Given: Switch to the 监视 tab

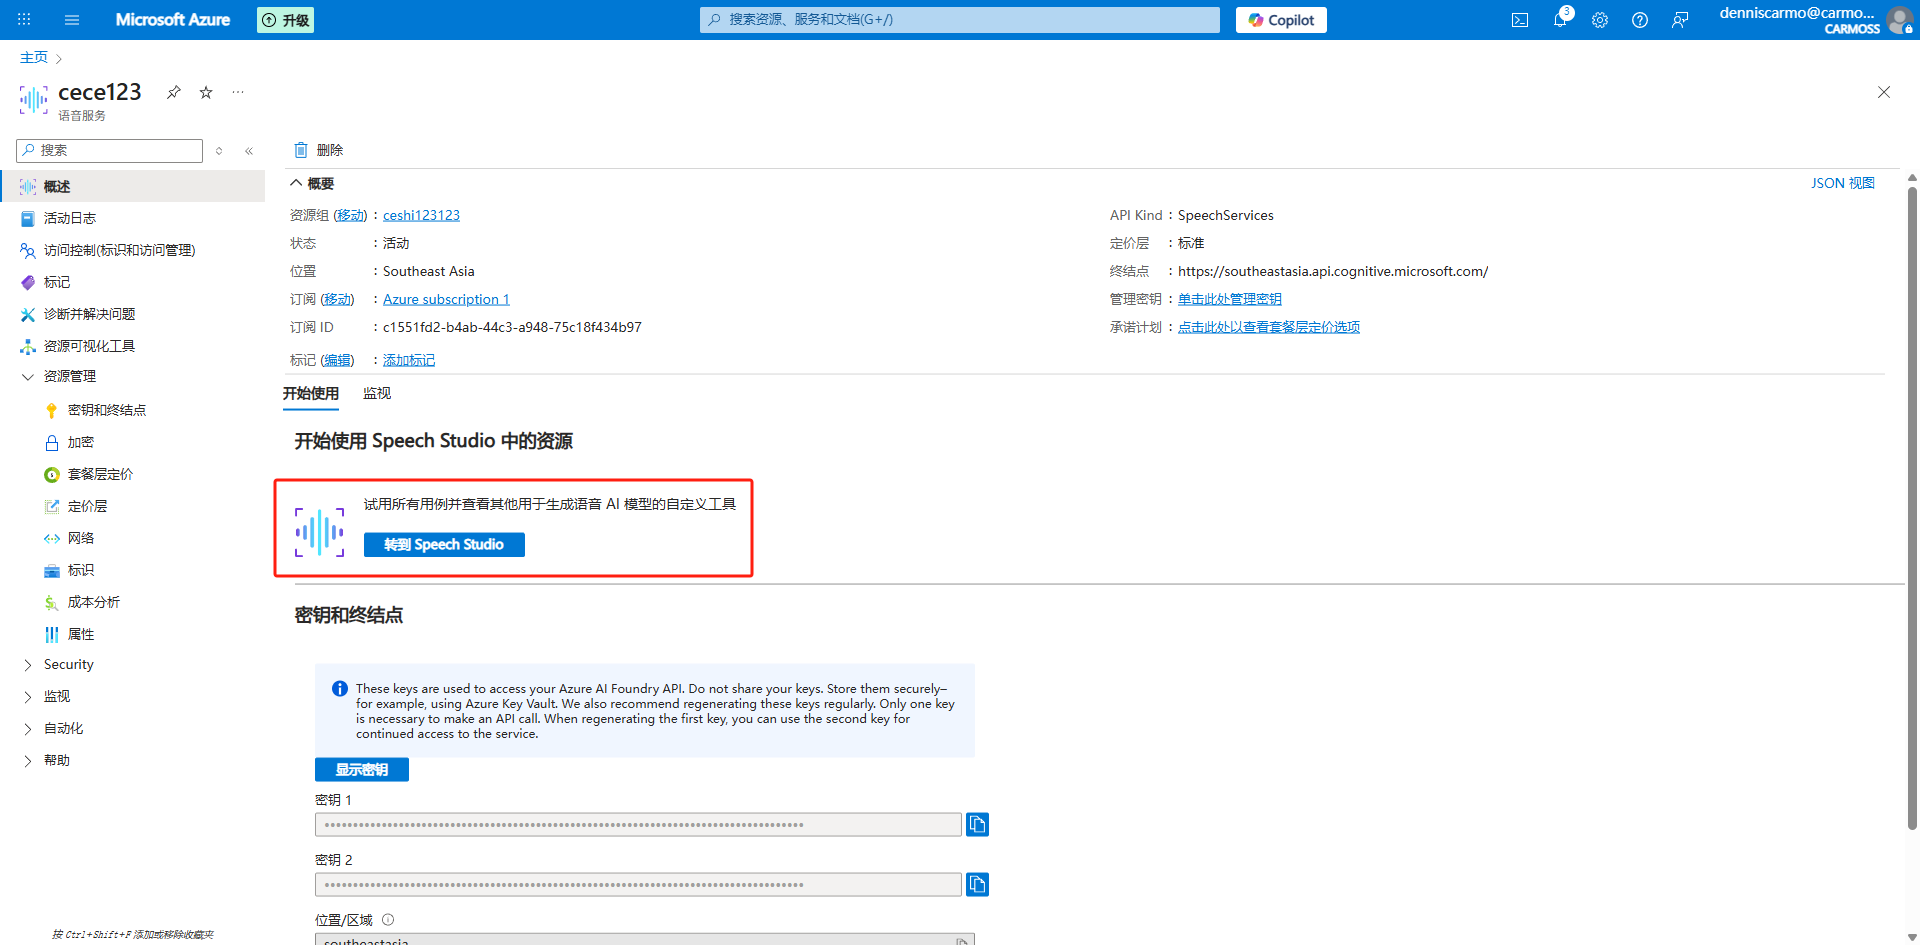Looking at the screenshot, I should pos(377,393).
